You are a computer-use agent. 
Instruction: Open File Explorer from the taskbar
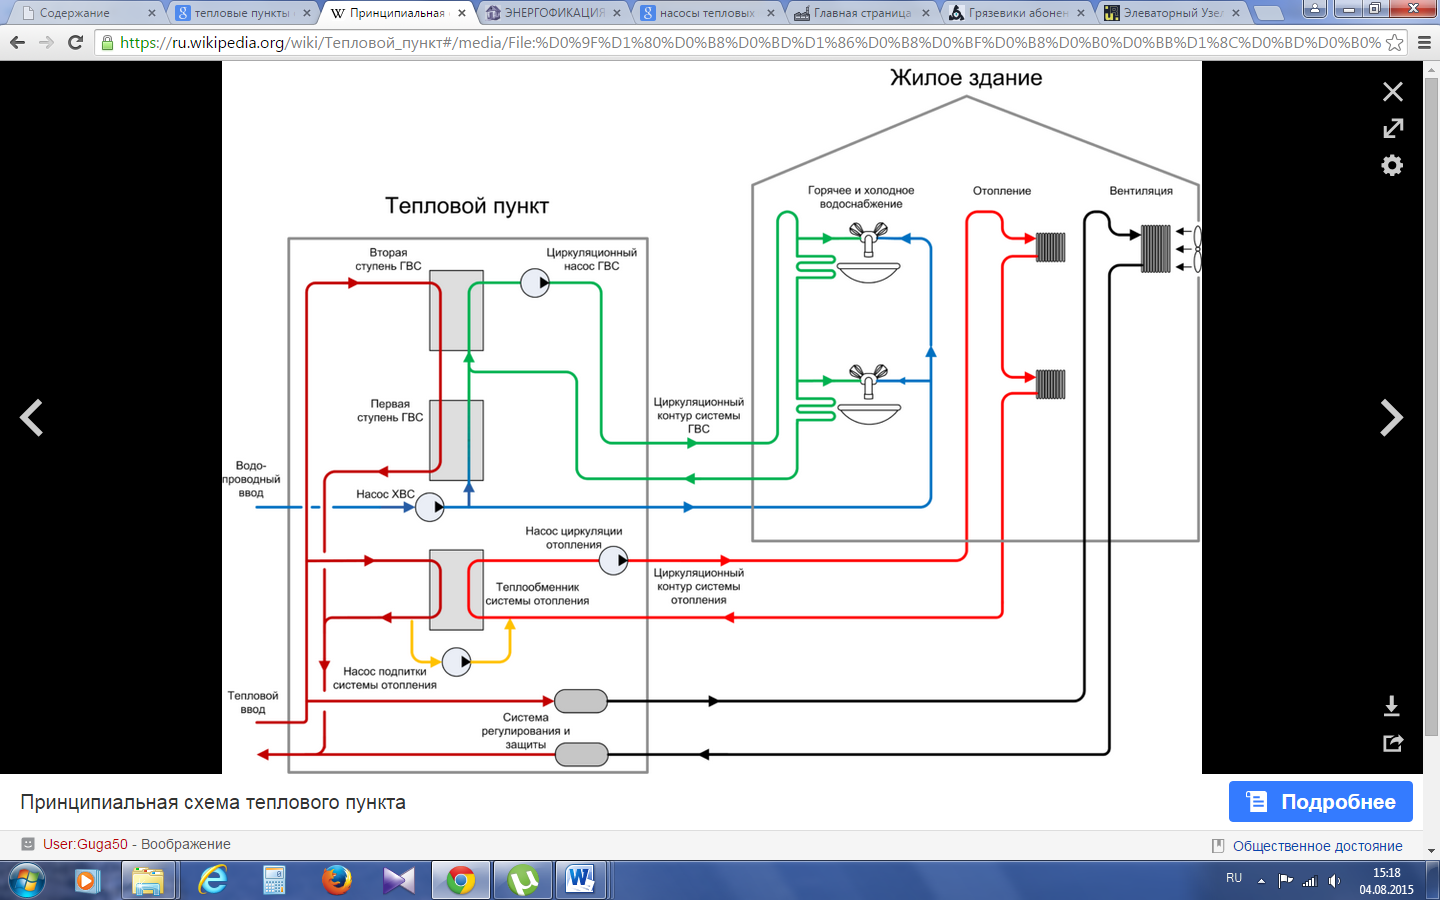149,880
